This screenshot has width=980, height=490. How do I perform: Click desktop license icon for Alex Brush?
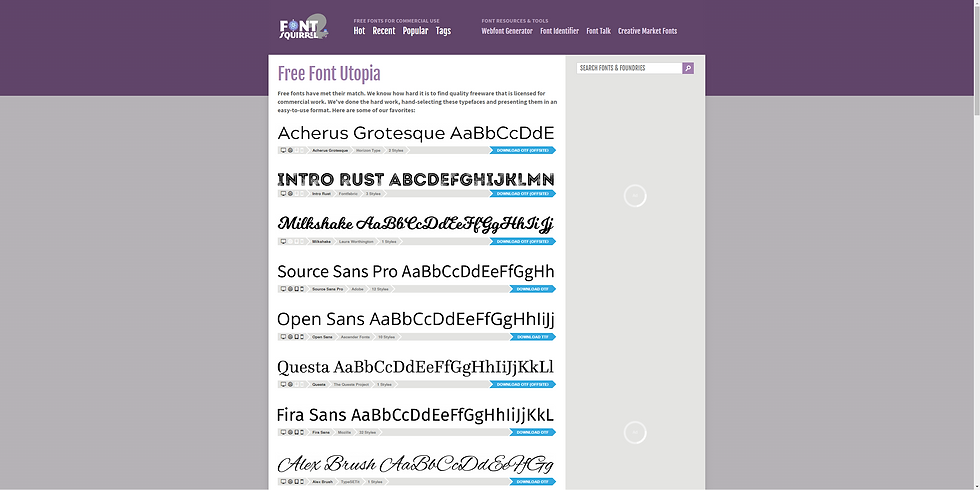point(283,482)
